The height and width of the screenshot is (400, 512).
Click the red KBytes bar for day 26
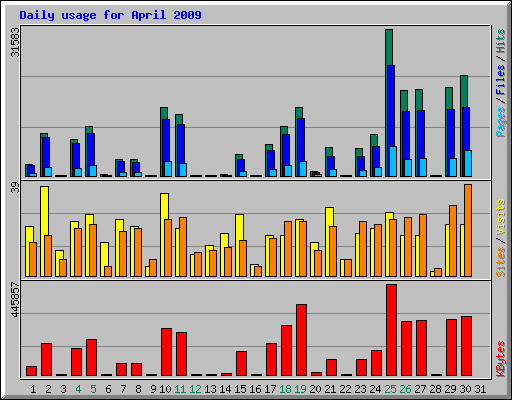click(406, 348)
